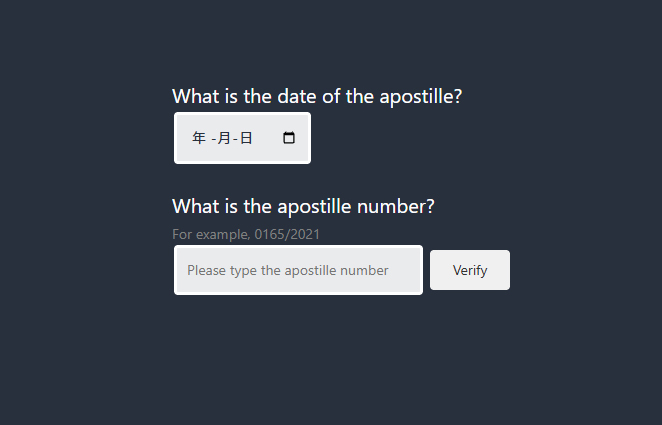Click the month (月) segment of date
This screenshot has height=425, width=662.
223,138
